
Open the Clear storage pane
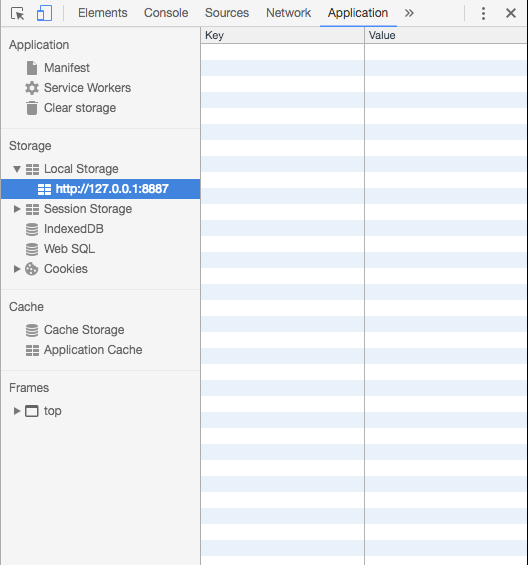tap(80, 108)
